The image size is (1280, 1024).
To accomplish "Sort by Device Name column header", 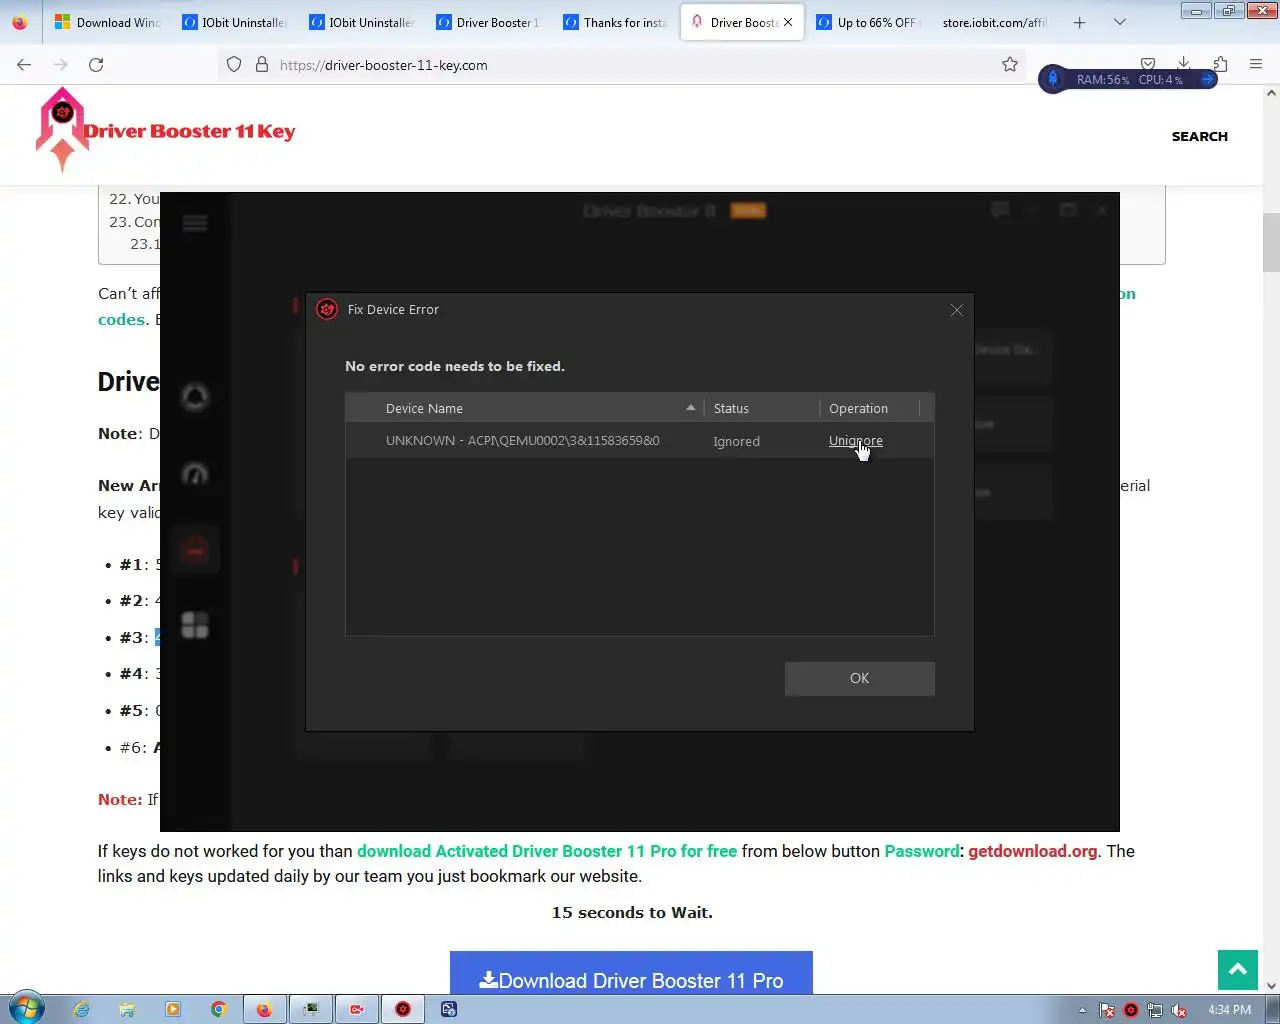I will coord(524,408).
